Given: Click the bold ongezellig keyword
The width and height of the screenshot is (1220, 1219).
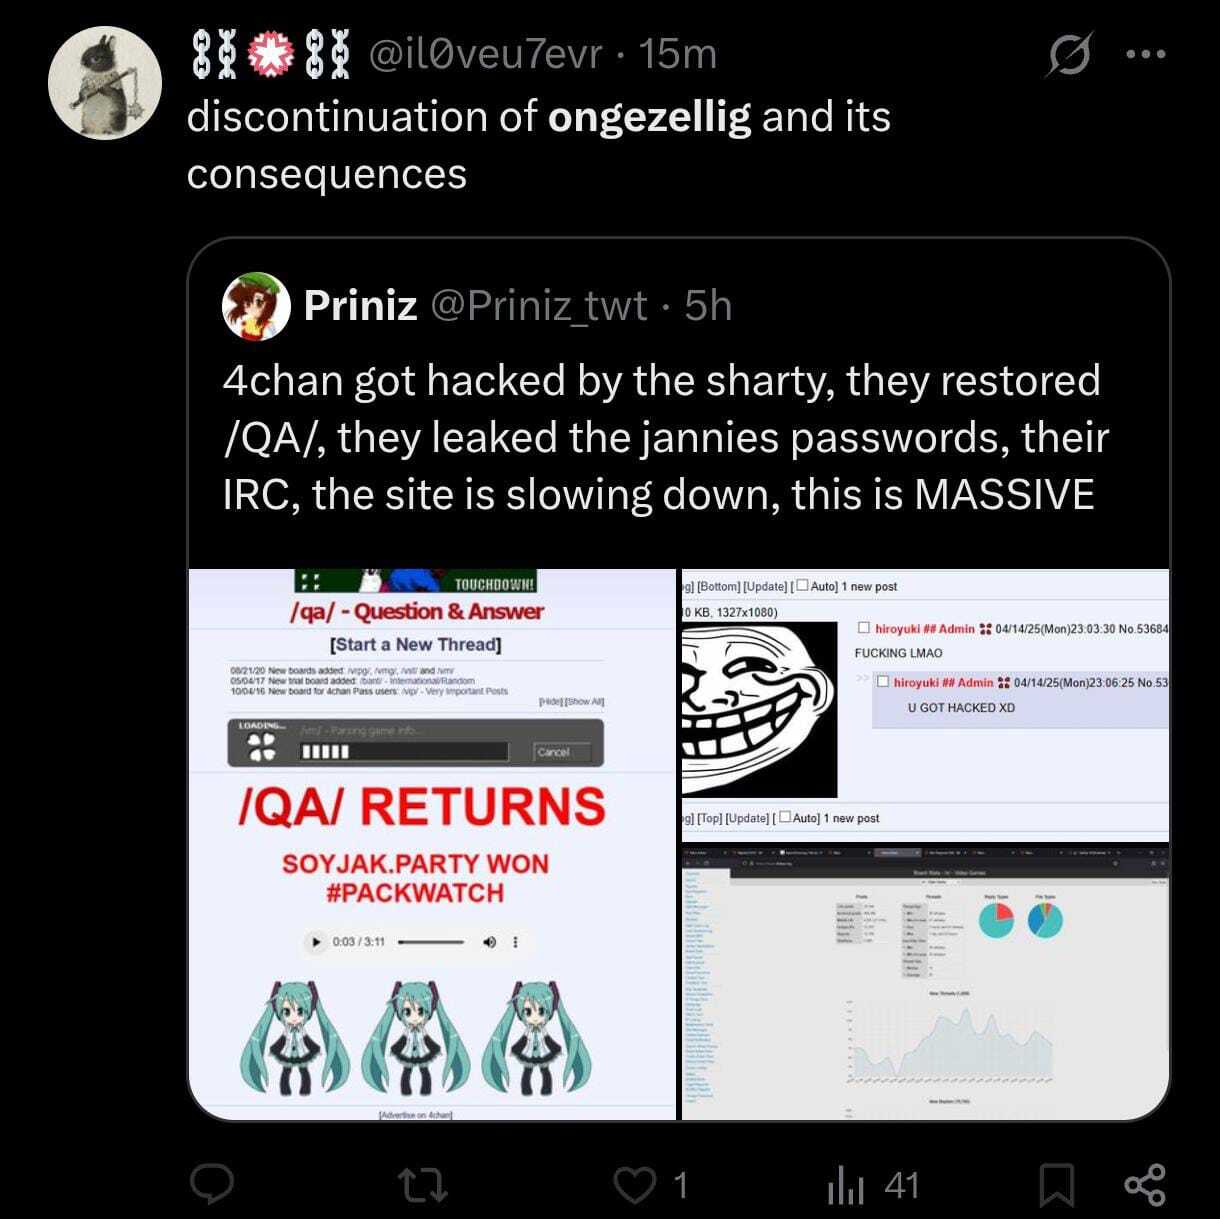Looking at the screenshot, I should [x=649, y=116].
